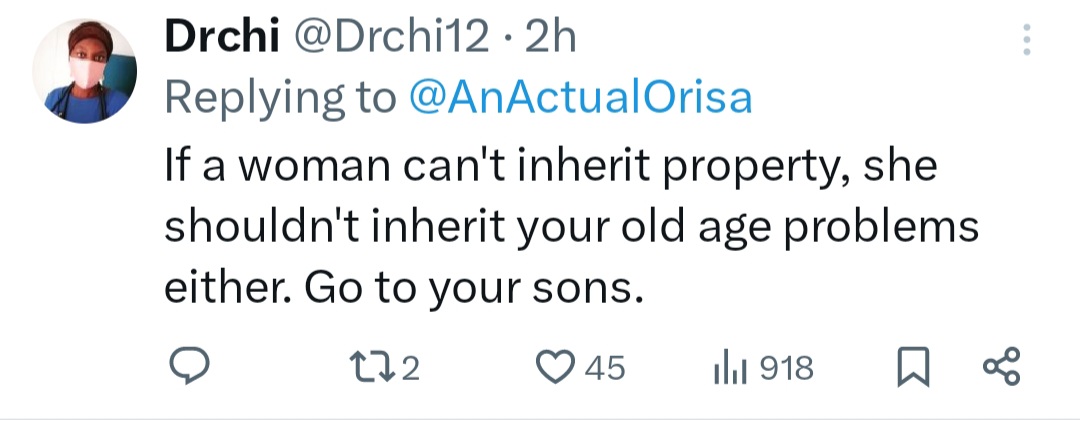Share the tweet via the share icon
This screenshot has height=426, width=1080.
click(1001, 368)
